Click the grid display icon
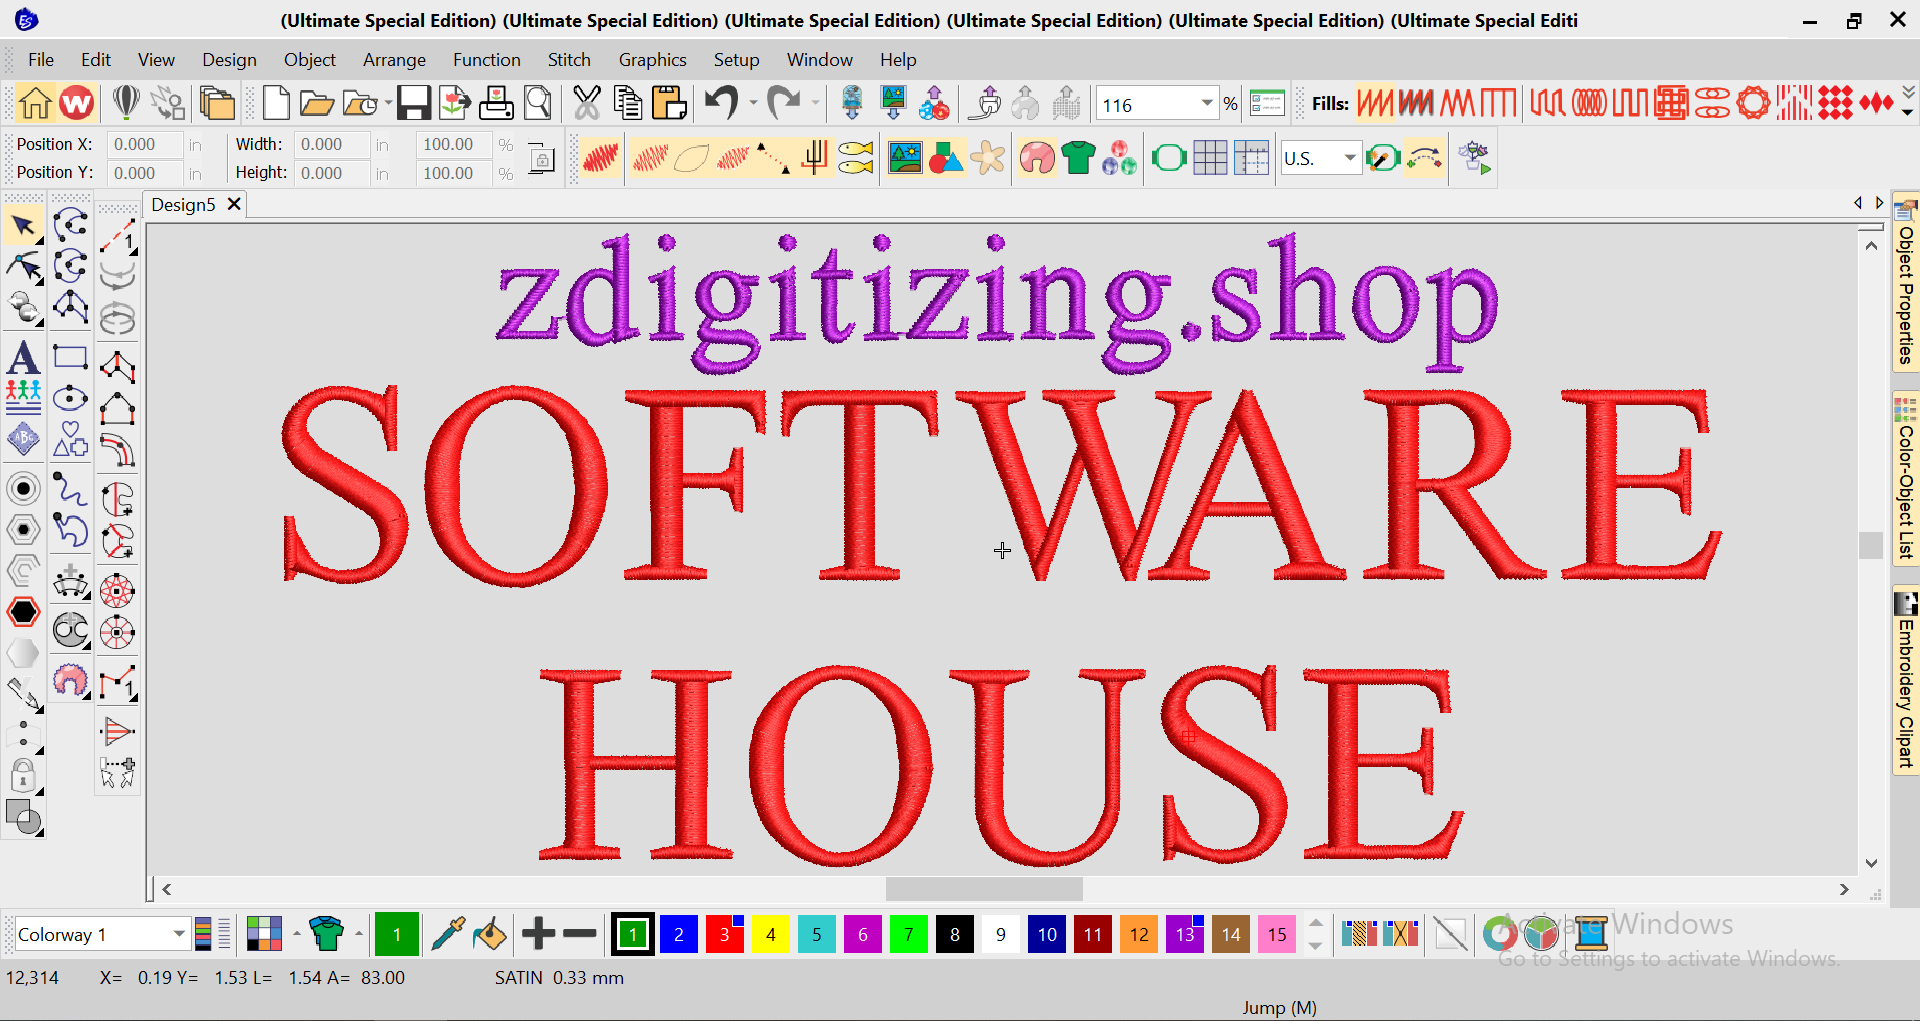The height and width of the screenshot is (1021, 1920). coord(1210,158)
